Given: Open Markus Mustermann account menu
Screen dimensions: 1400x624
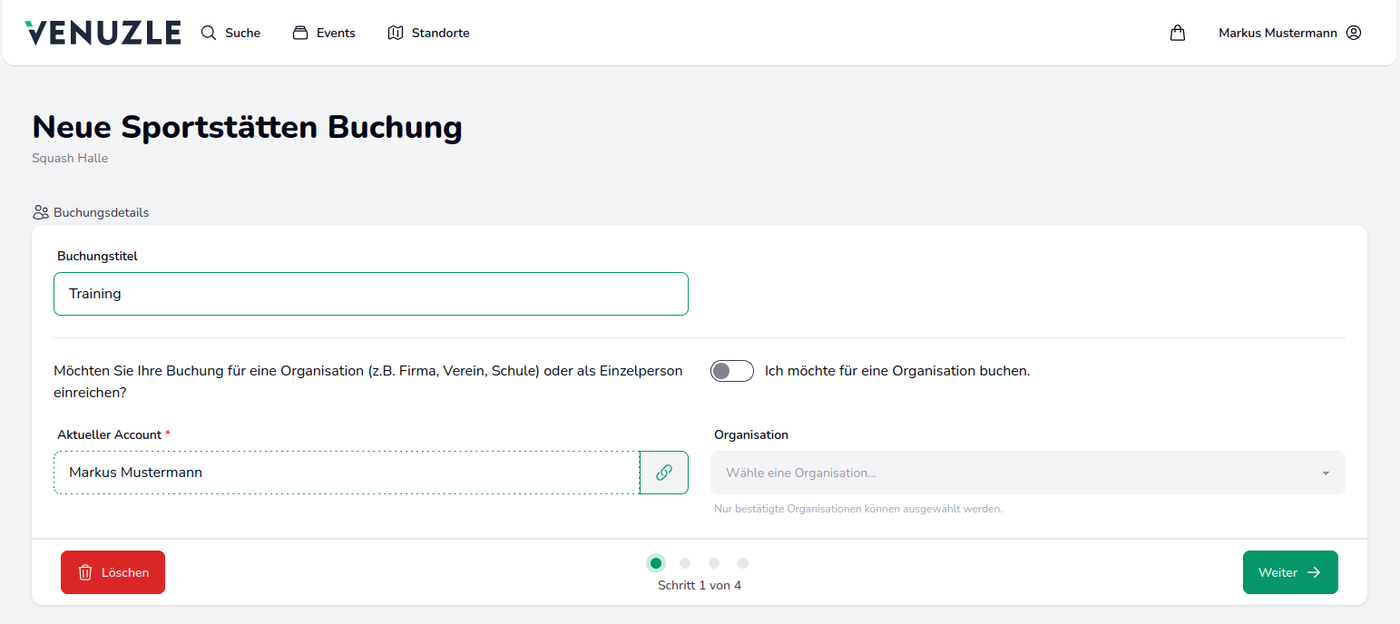Looking at the screenshot, I should [x=1277, y=33].
